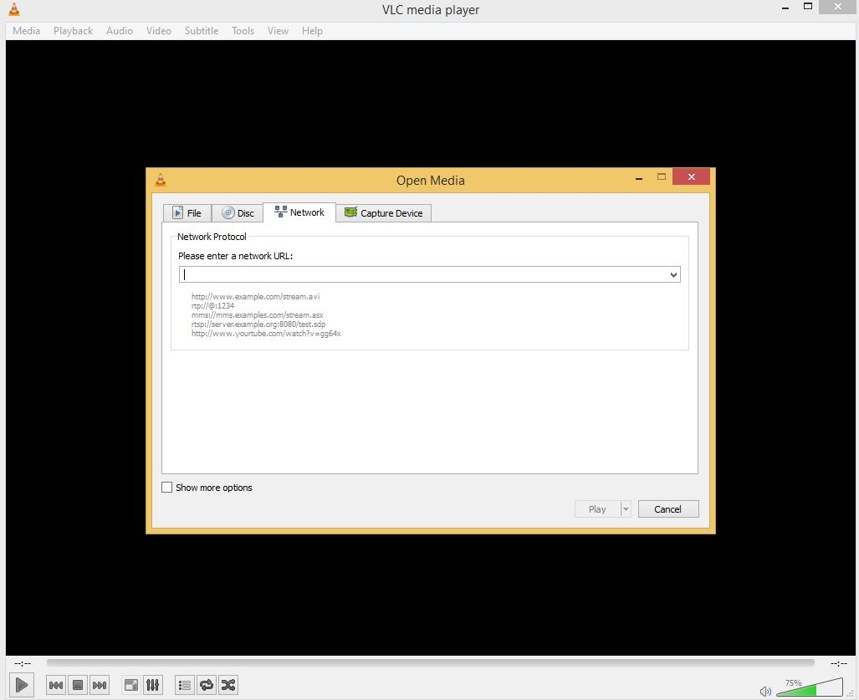Toggle fullscreen video icon

click(131, 685)
